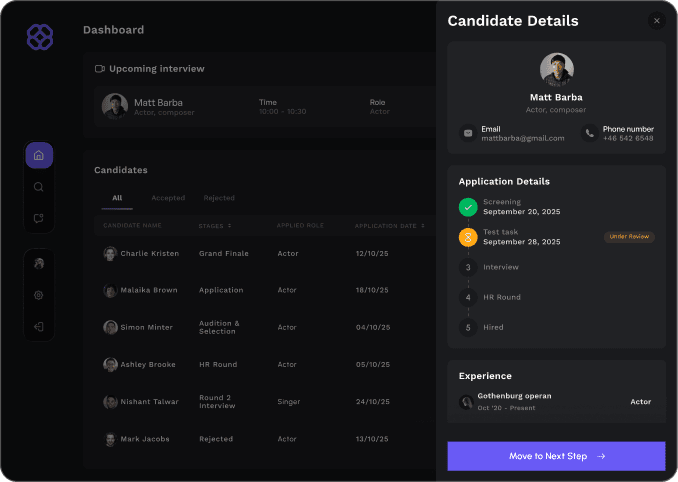Click Nishant Talwar's avatar
This screenshot has width=678, height=482.
[x=110, y=402]
